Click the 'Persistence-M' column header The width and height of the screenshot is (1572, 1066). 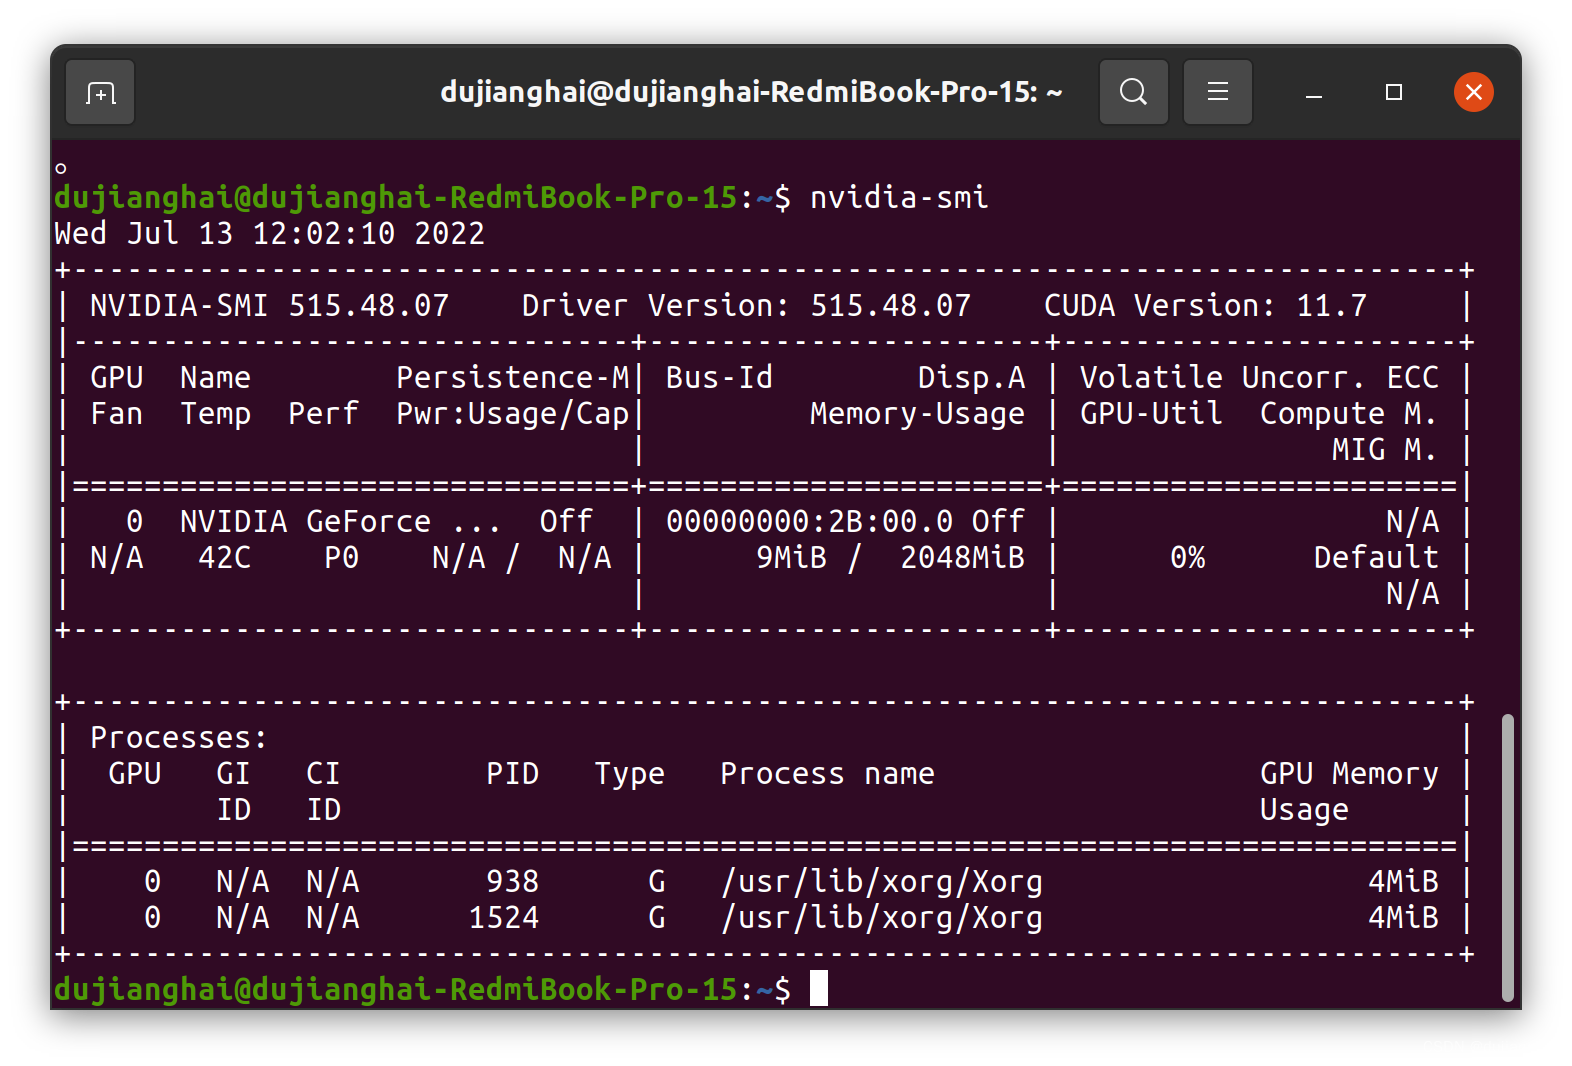click(x=512, y=377)
